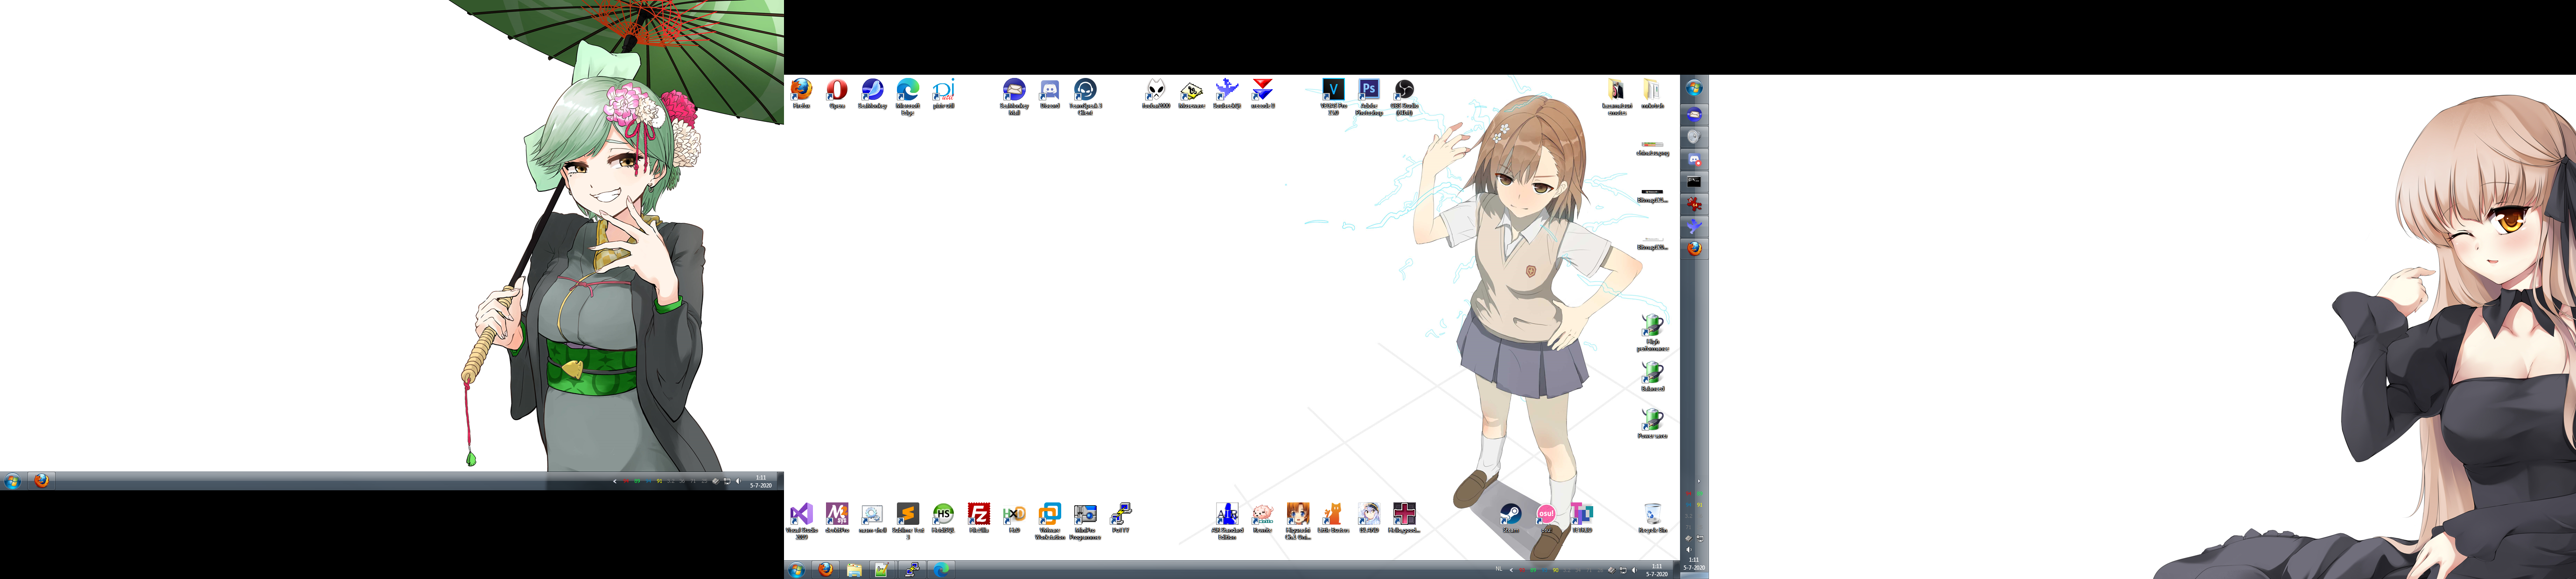Select the Hello,good... game shortcut

(1404, 518)
